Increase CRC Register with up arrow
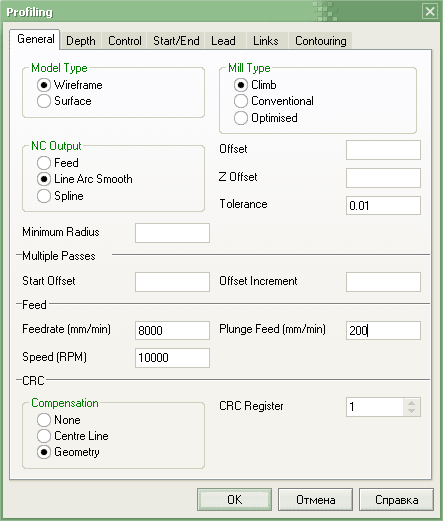 412,403
